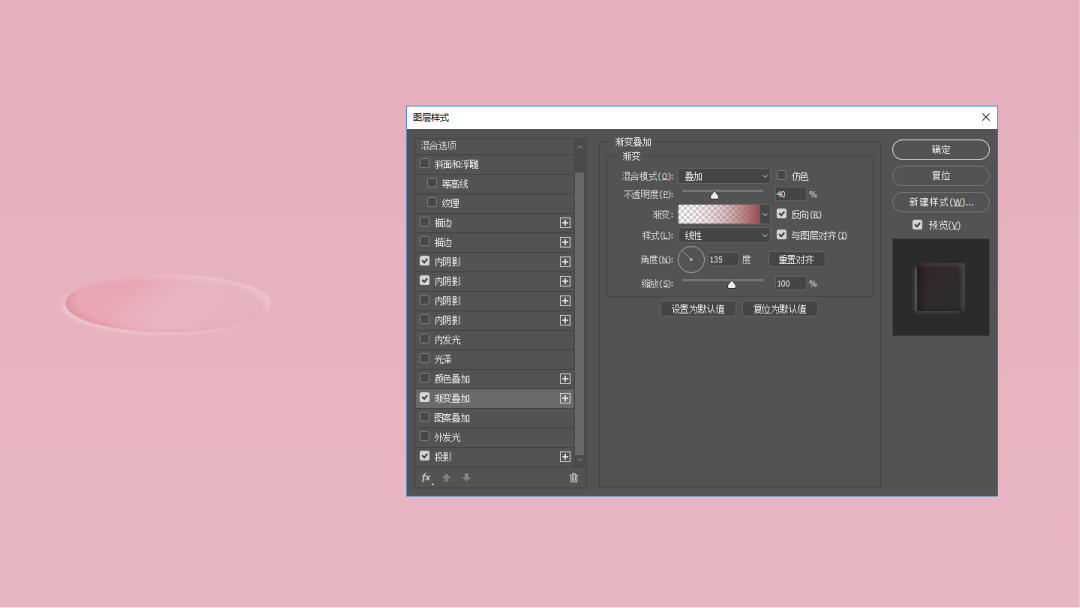Click the 确定 OK button
Image resolution: width=1080 pixels, height=608 pixels.
click(941, 149)
